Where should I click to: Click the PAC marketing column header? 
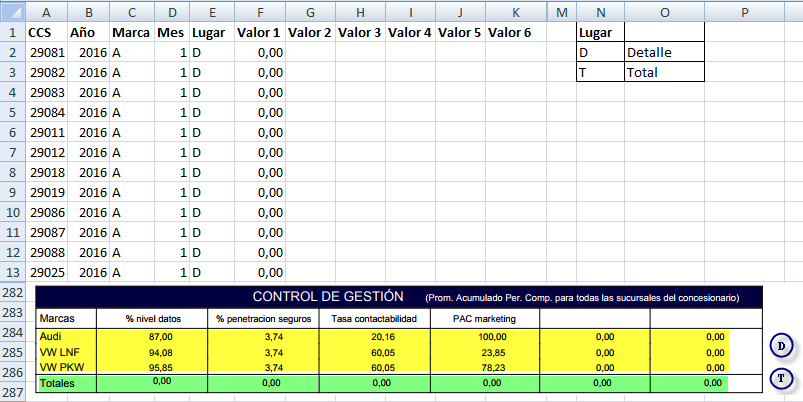[x=484, y=318]
